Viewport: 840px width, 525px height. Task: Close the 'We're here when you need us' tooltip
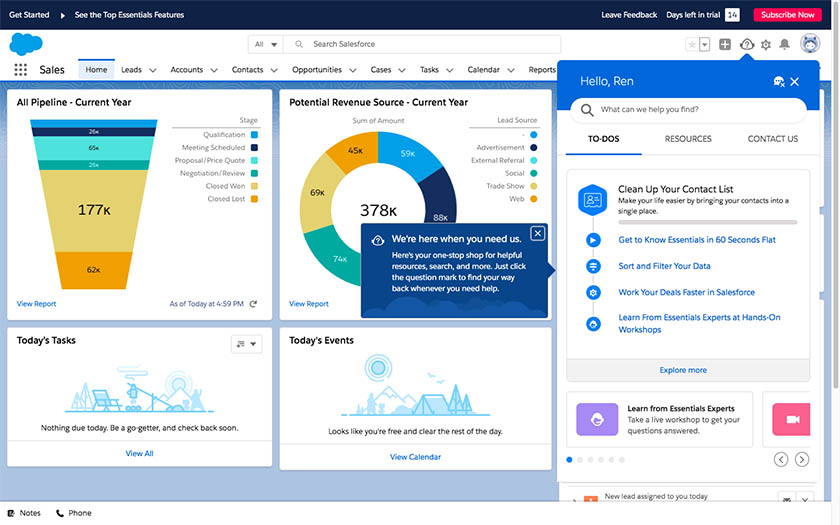coord(538,233)
